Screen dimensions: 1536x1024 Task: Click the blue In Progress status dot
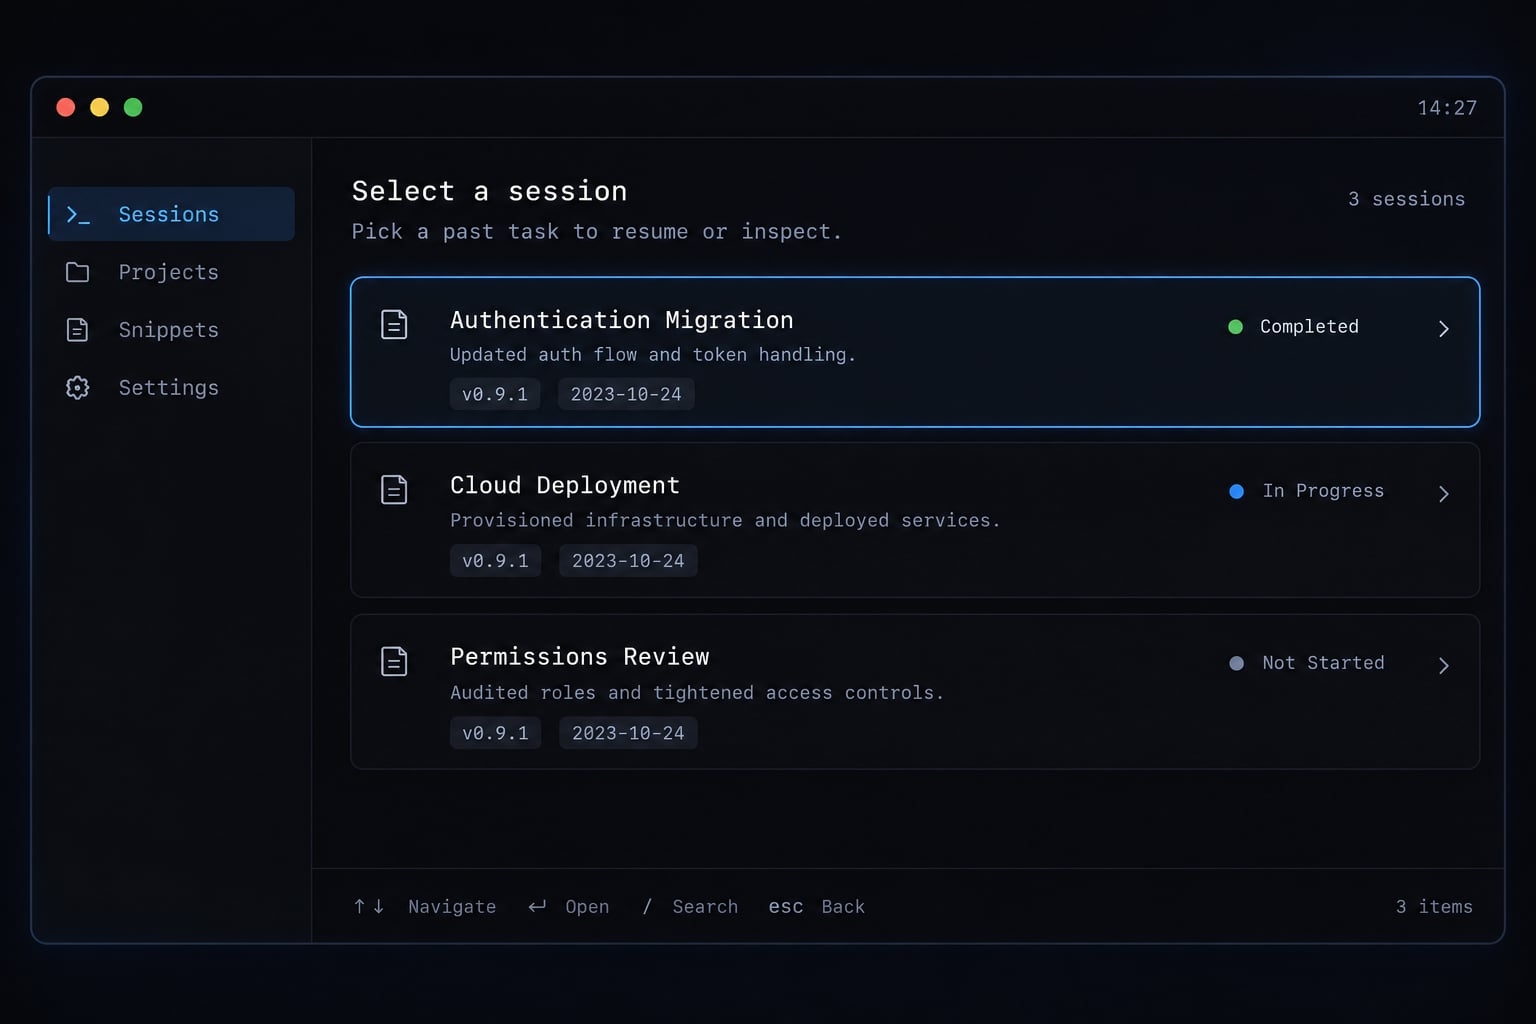pyautogui.click(x=1237, y=491)
